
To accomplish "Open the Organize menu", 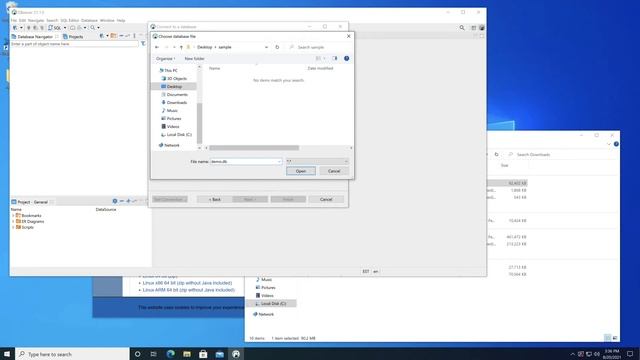I will [x=165, y=59].
